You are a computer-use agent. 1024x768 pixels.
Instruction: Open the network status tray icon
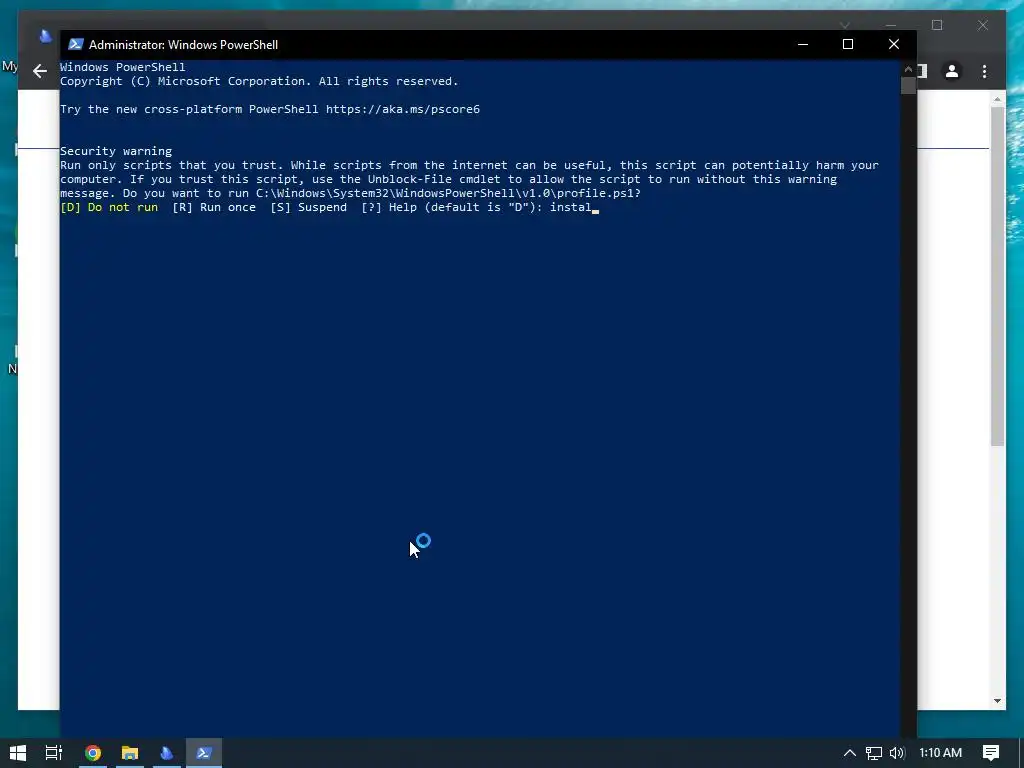tap(874, 753)
